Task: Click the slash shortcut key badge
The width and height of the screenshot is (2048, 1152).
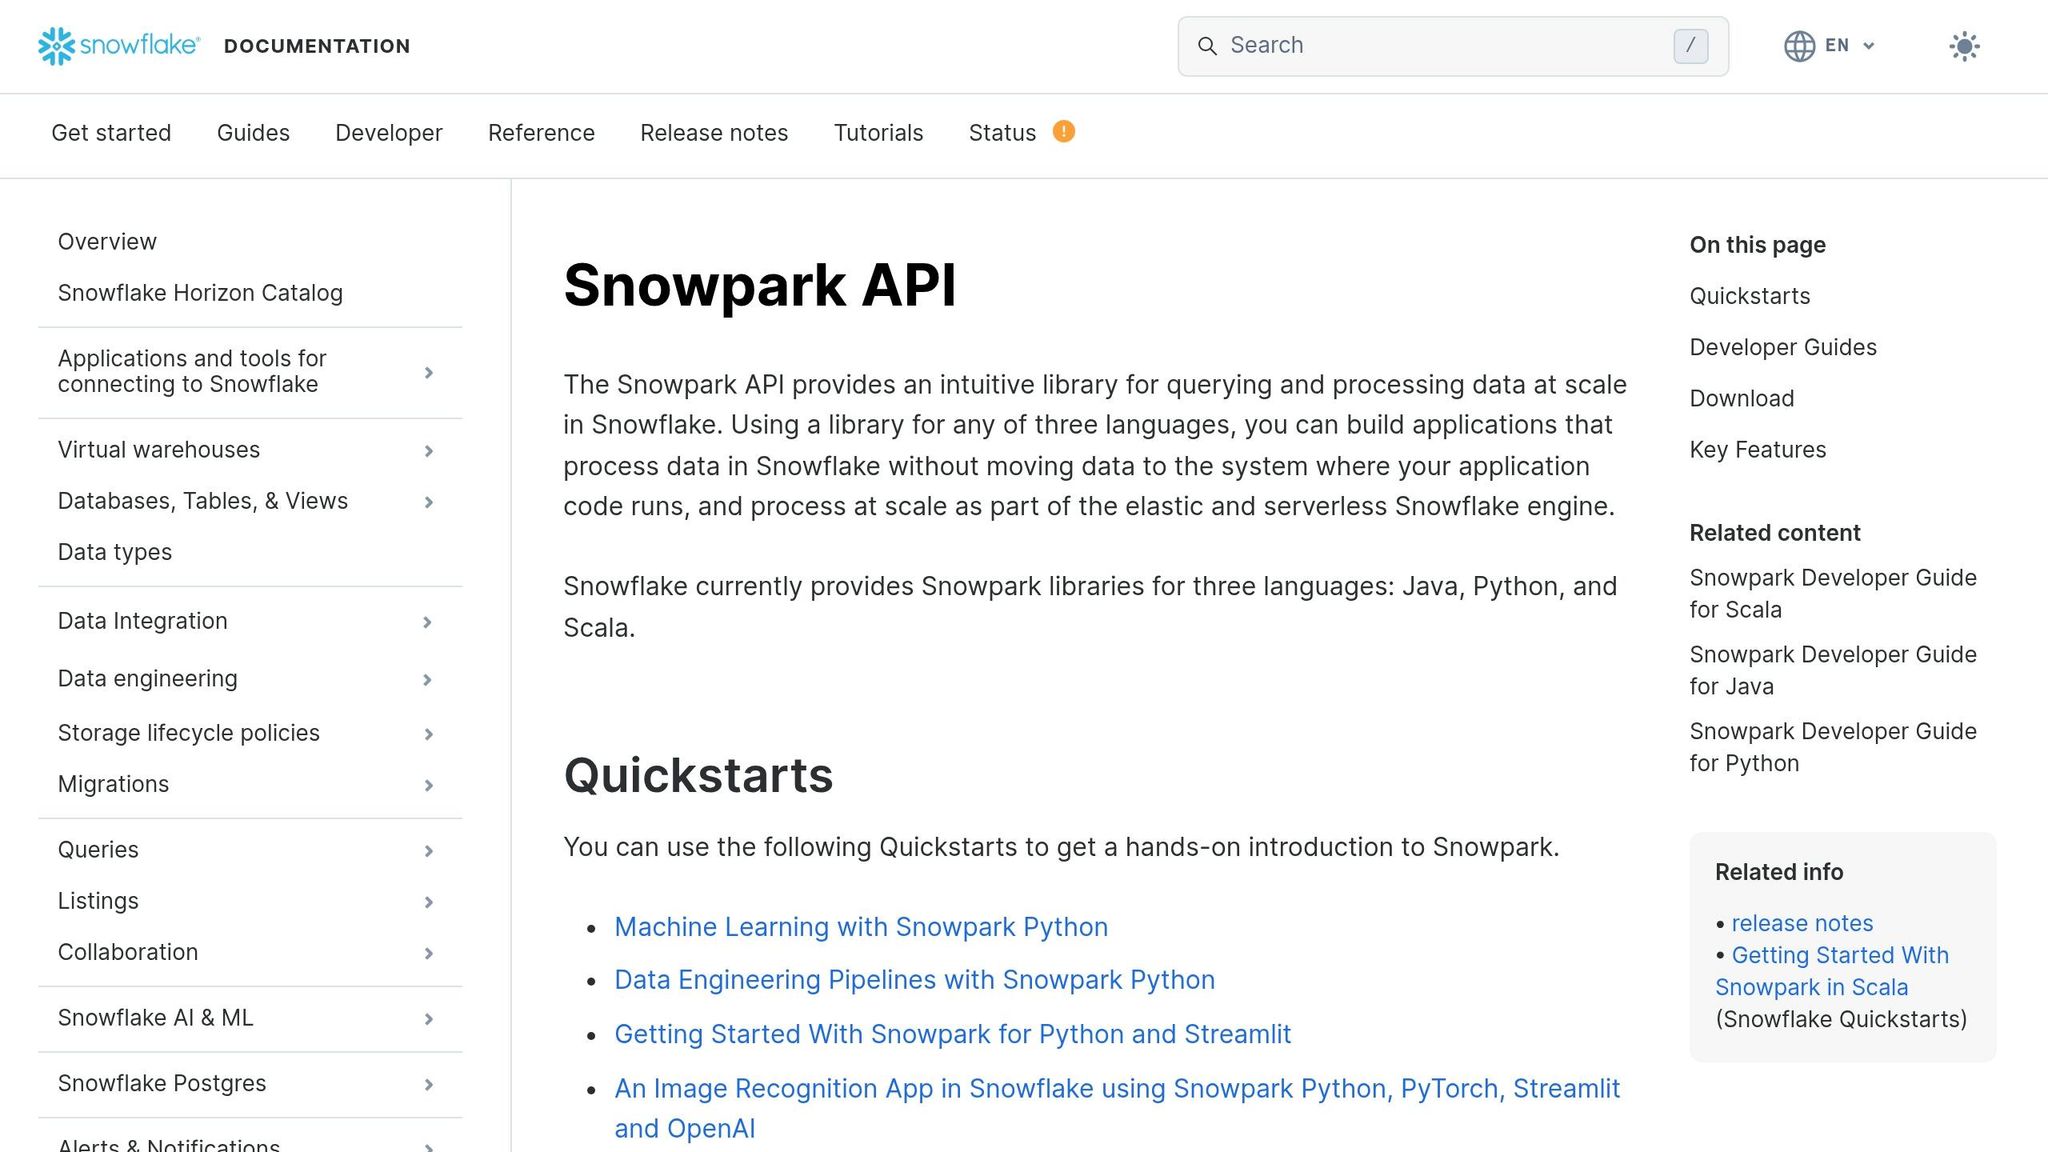Action: tap(1690, 46)
